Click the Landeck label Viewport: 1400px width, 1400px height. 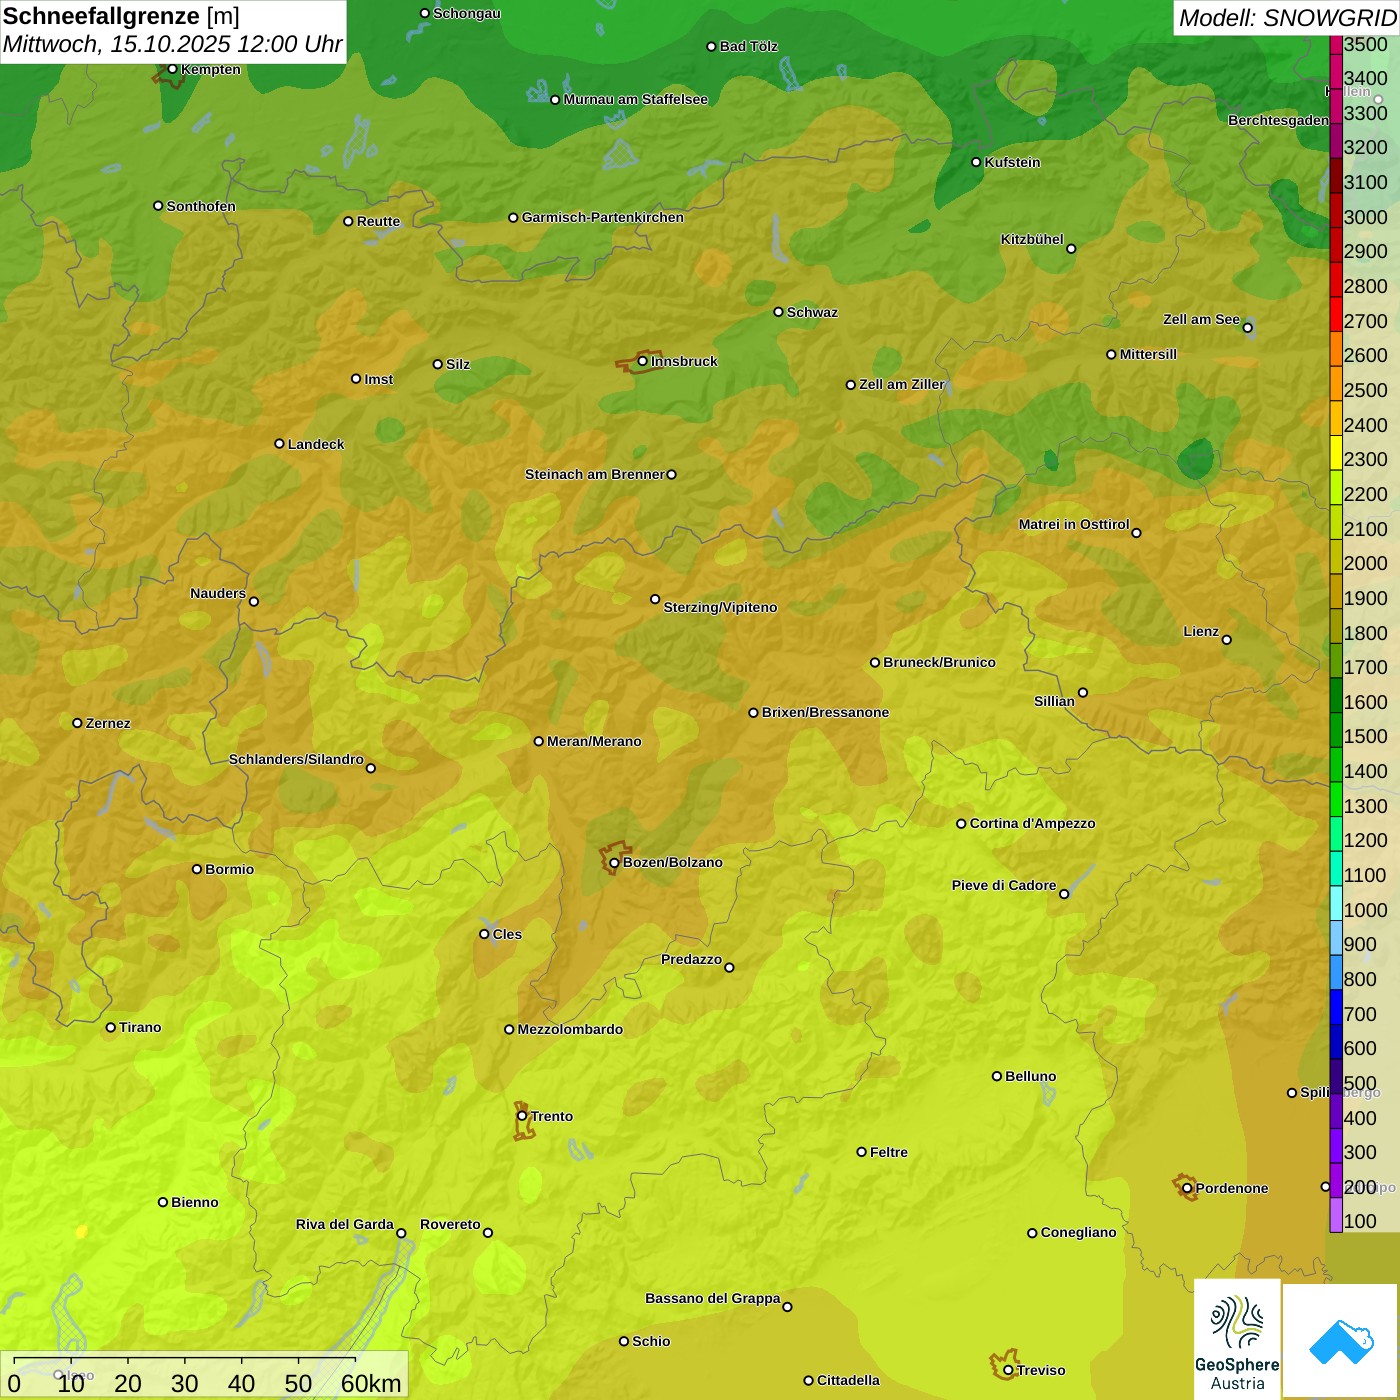(x=316, y=444)
